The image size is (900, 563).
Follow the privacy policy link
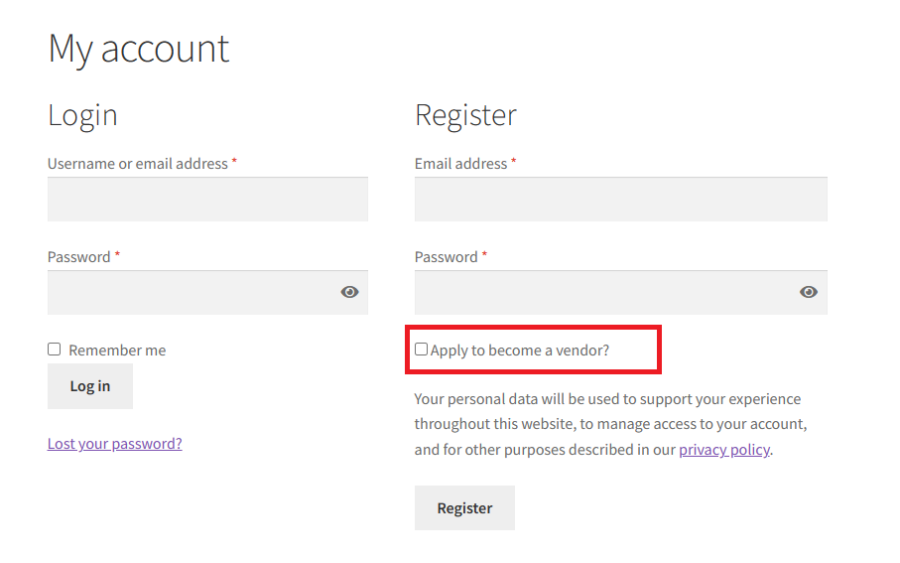coord(724,449)
